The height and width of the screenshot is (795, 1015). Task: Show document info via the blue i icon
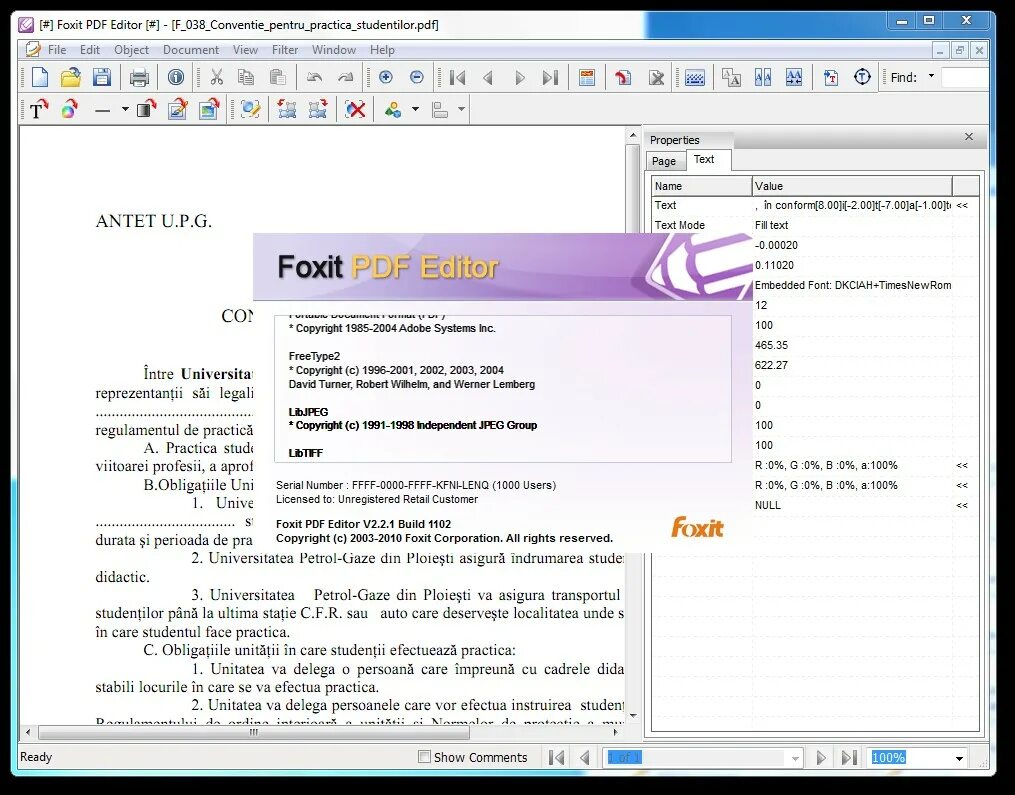pos(175,78)
